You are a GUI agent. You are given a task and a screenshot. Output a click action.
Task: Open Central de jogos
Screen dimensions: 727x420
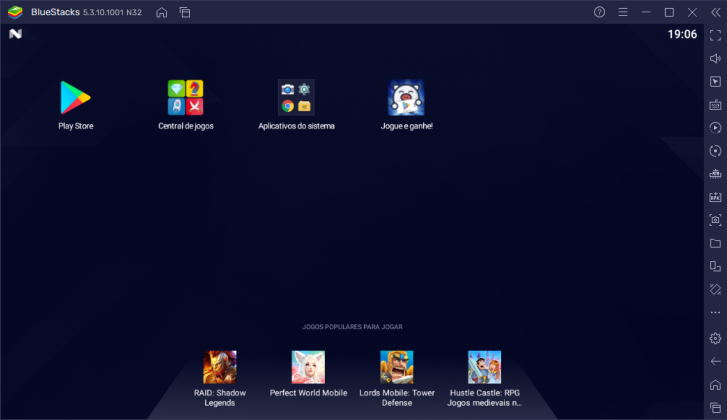pyautogui.click(x=185, y=98)
